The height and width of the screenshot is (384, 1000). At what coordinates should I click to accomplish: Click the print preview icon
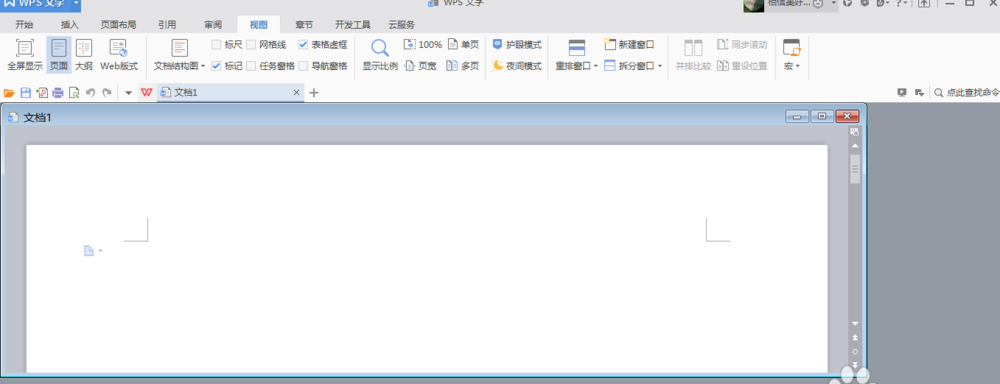(x=74, y=92)
